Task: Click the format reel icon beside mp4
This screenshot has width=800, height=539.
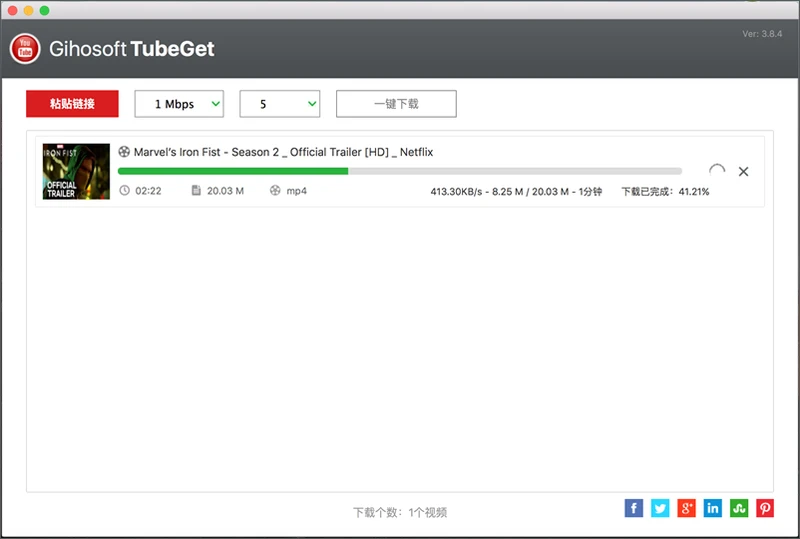Action: [275, 190]
